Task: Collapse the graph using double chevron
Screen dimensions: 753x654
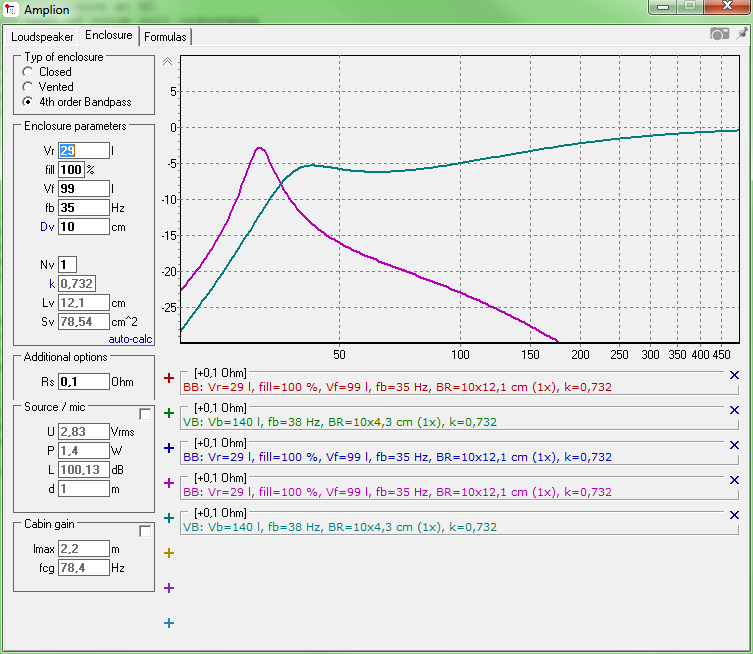Action: pyautogui.click(x=167, y=61)
